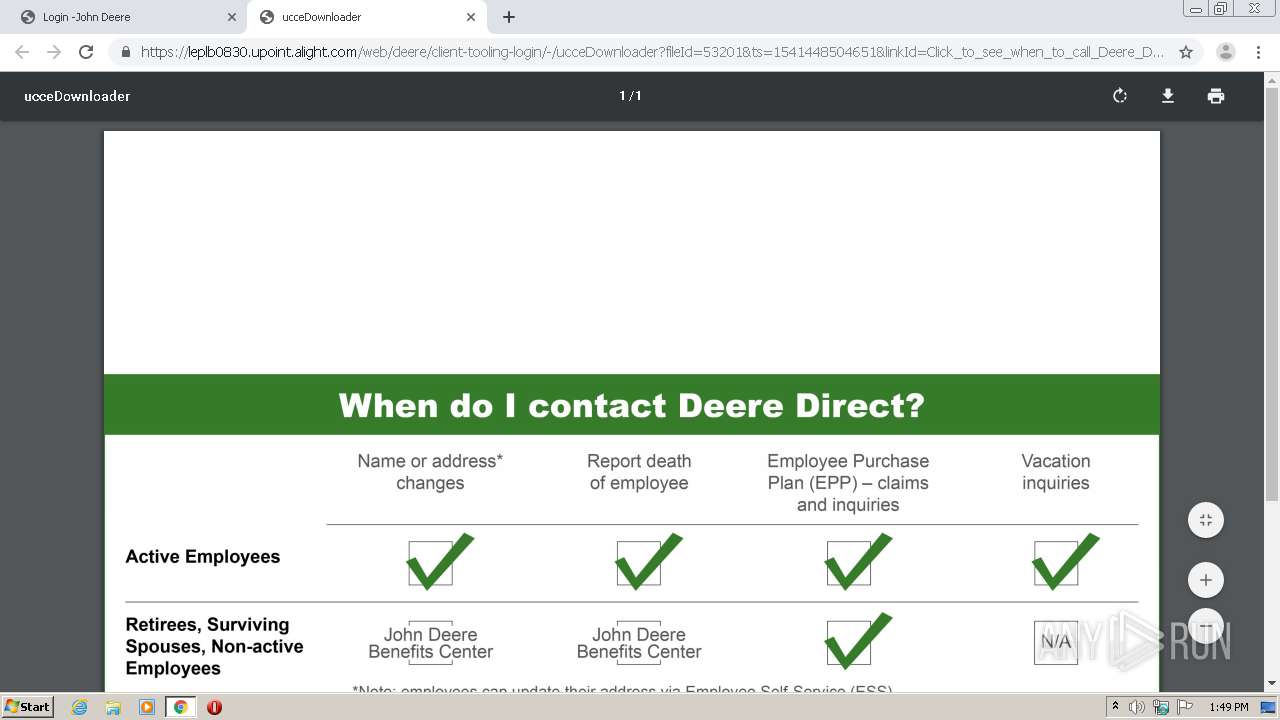
Task: Open the Chrome profile menu
Action: coord(1226,52)
